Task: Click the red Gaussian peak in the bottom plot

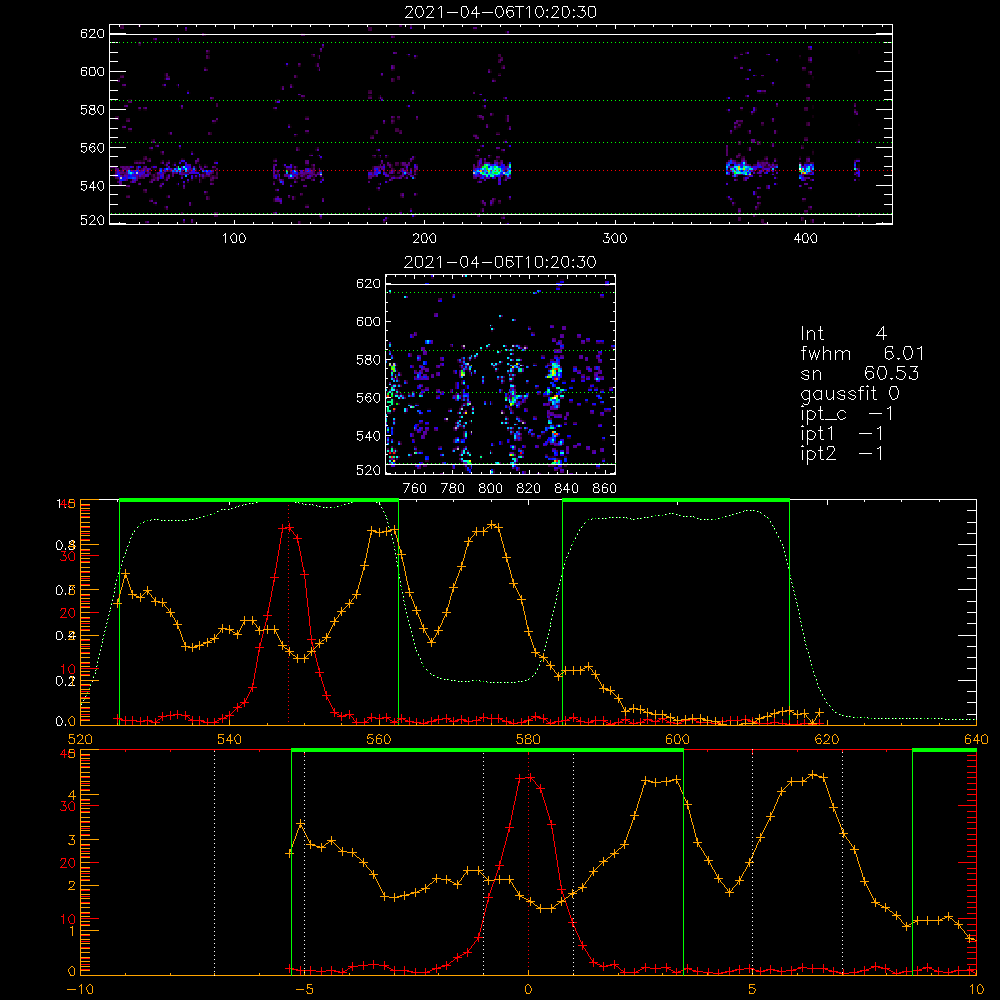Action: (x=528, y=777)
